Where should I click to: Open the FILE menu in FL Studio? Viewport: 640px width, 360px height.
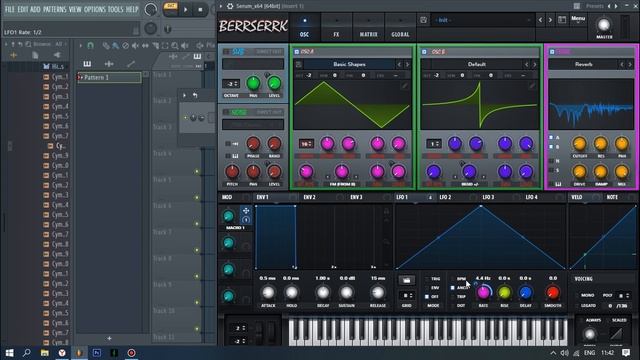pos(9,9)
